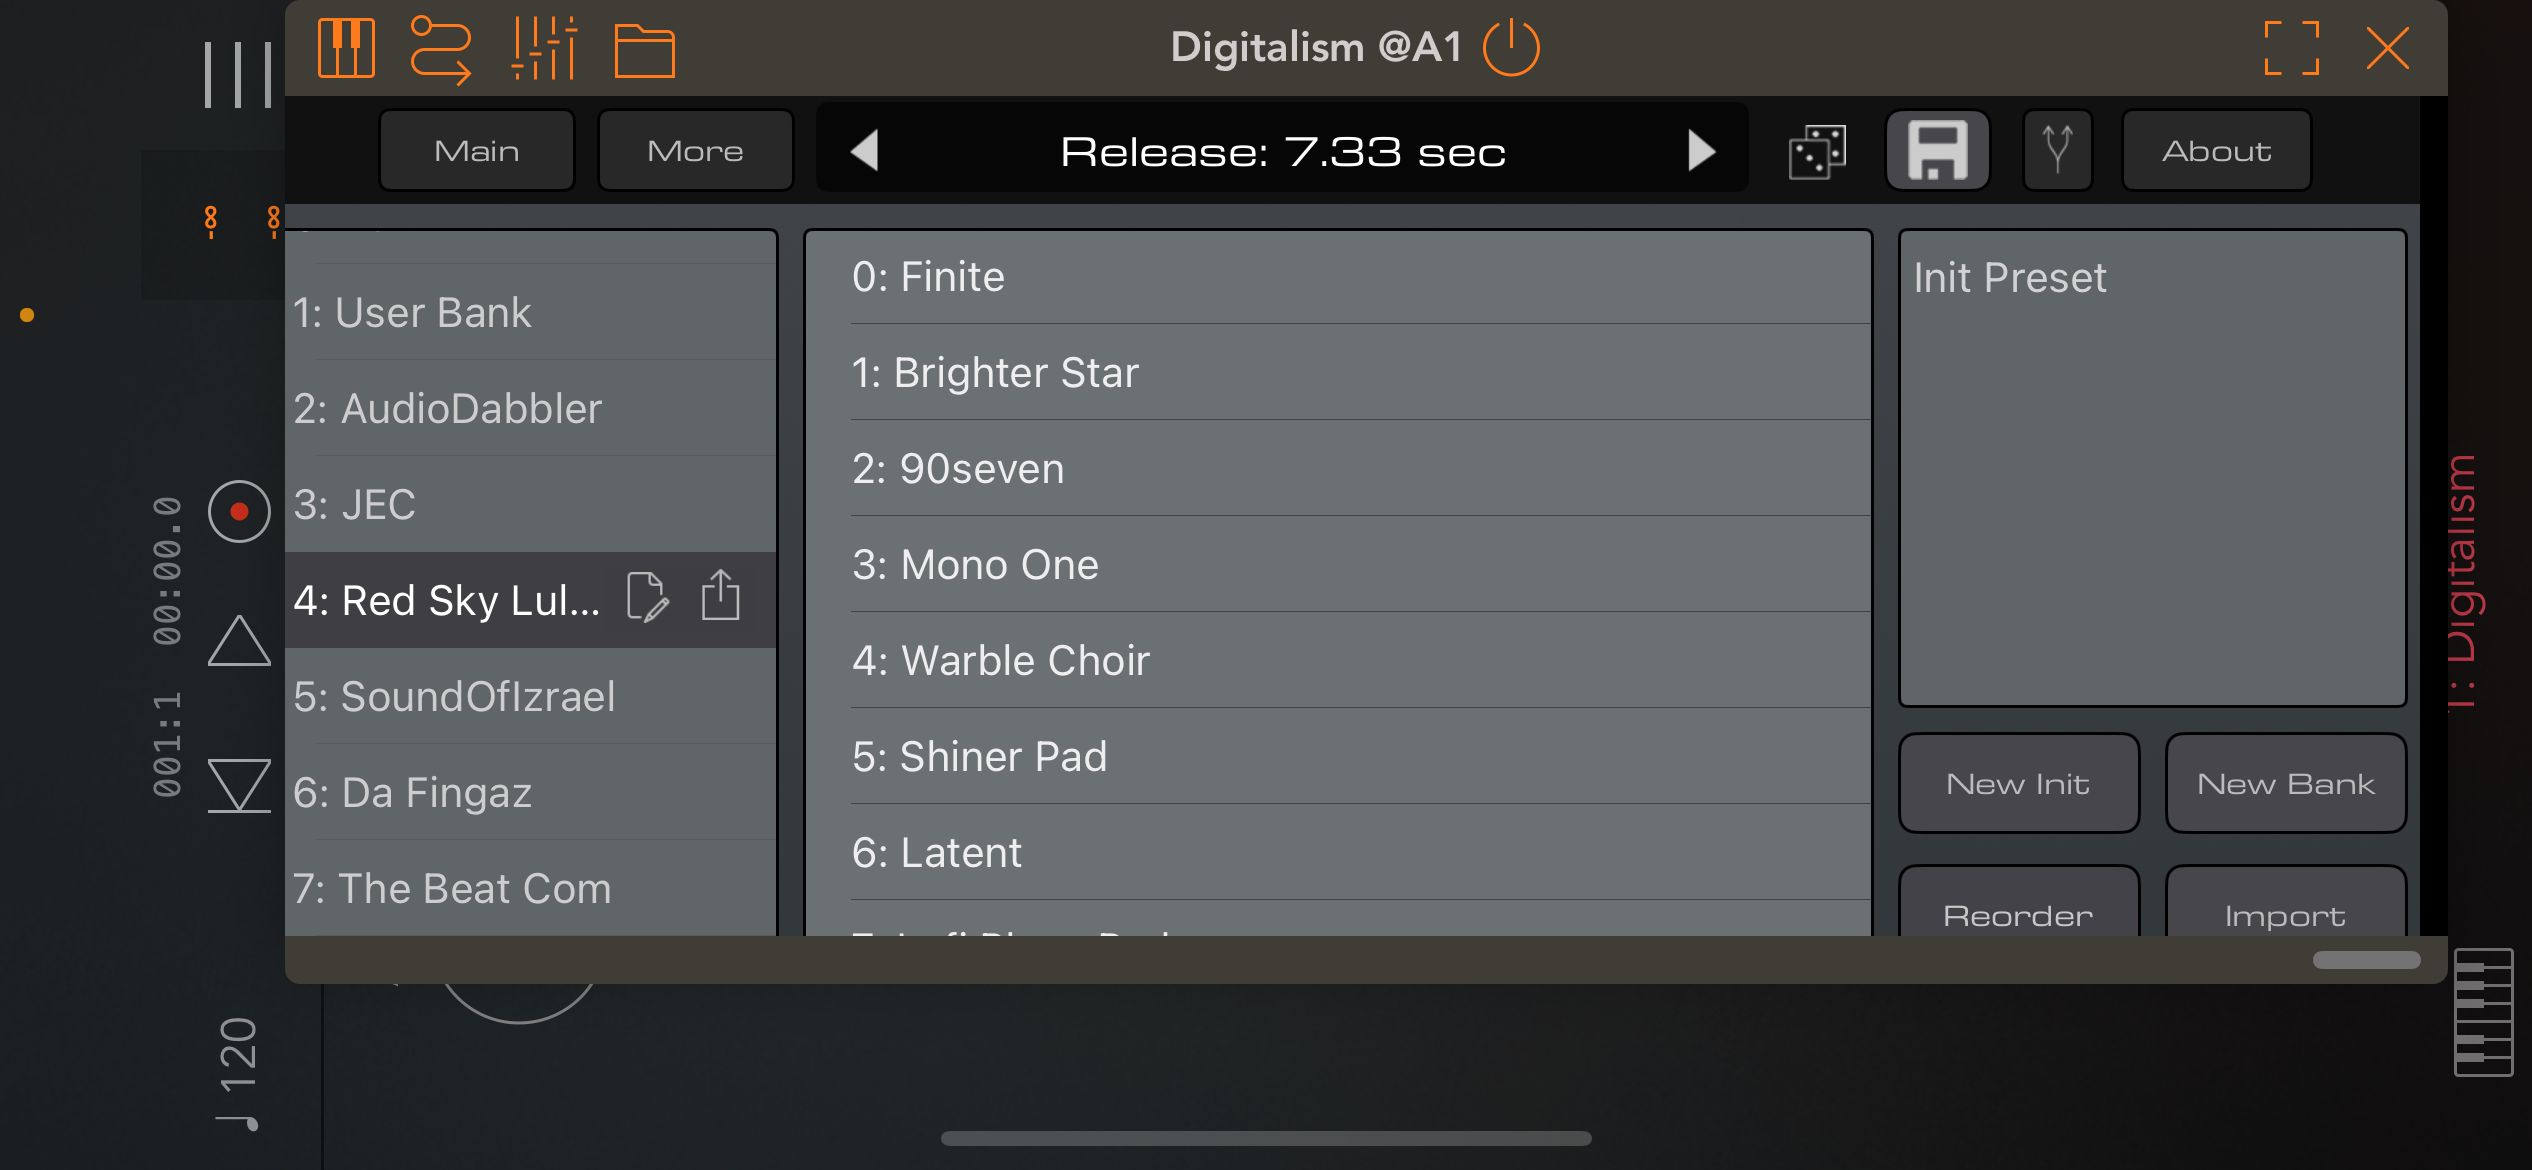Click the New Init button

point(2019,783)
